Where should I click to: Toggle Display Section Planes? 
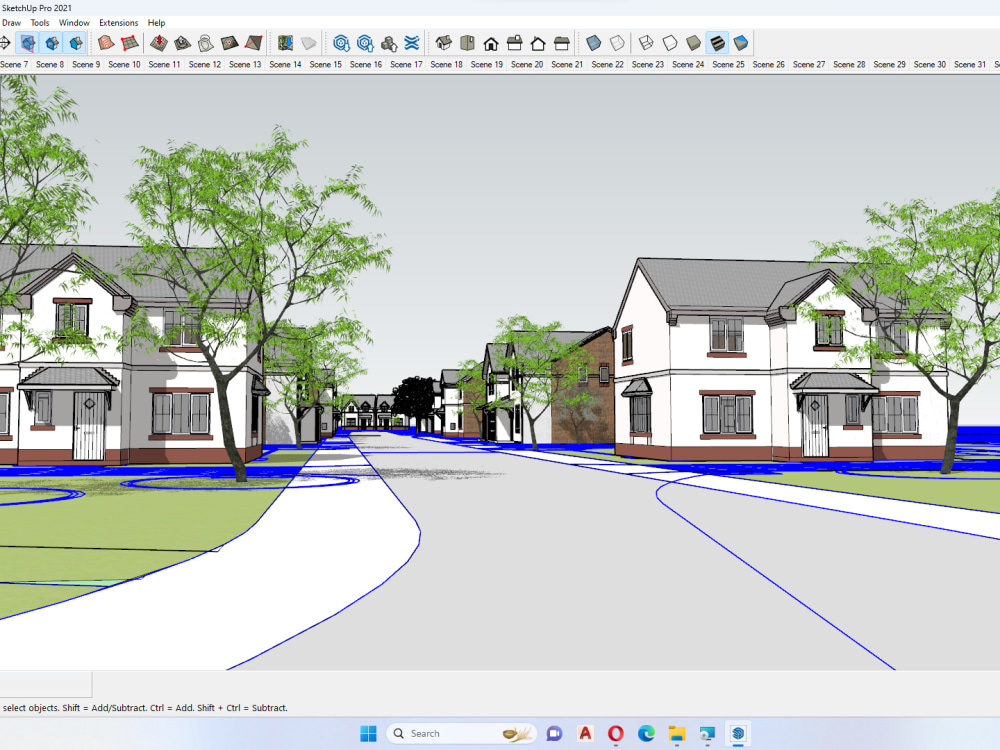pos(28,43)
